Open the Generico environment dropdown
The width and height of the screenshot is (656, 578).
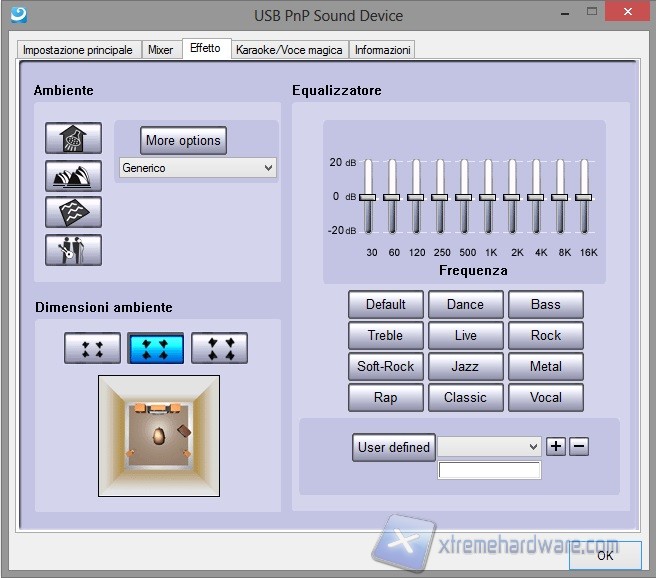tap(197, 168)
